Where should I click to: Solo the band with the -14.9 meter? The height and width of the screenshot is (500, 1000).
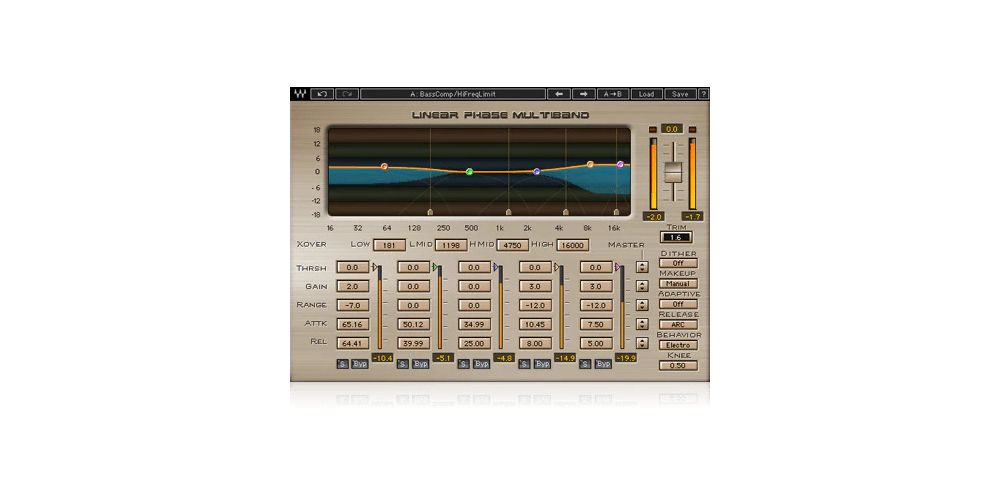[x=524, y=364]
